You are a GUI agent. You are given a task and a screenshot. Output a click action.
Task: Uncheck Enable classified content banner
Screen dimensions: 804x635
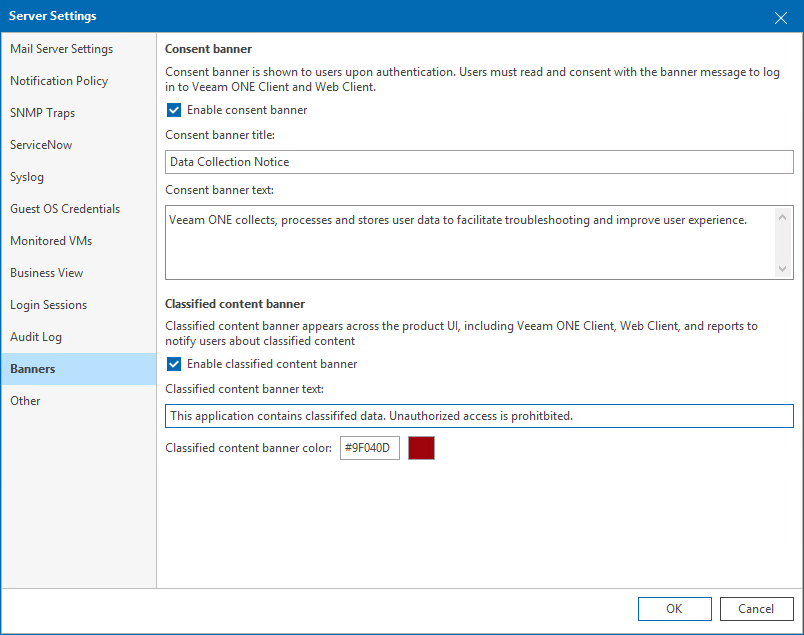coord(173,364)
